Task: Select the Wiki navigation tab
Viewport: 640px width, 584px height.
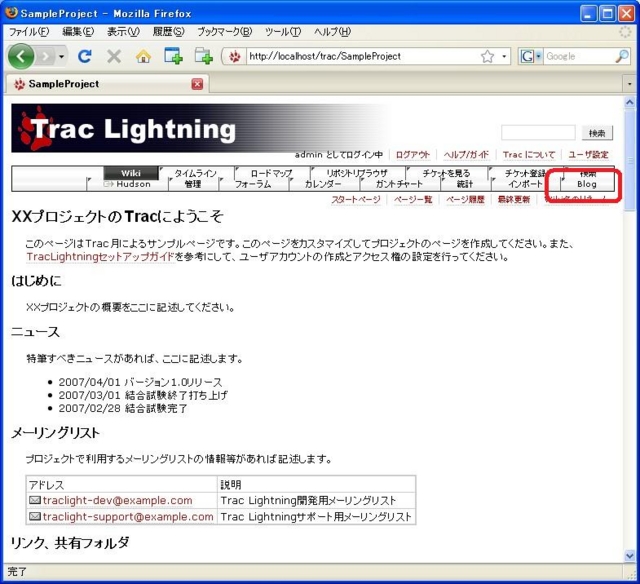Action: [131, 173]
